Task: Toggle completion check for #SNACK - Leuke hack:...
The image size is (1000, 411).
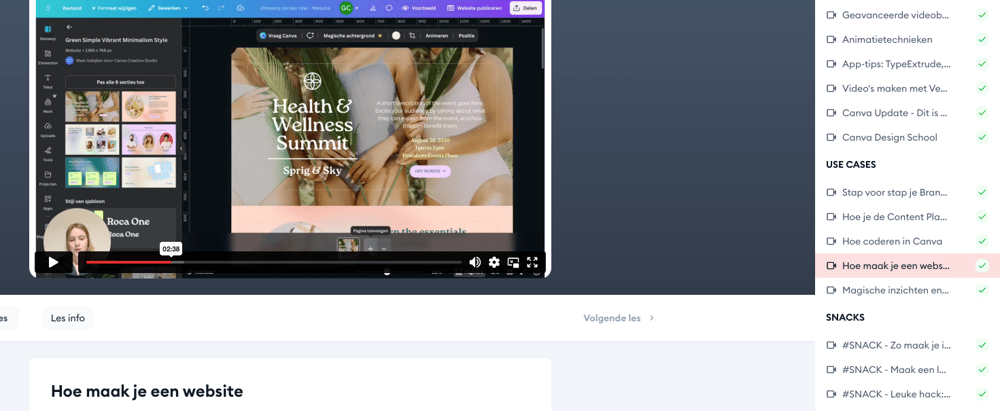Action: click(982, 394)
